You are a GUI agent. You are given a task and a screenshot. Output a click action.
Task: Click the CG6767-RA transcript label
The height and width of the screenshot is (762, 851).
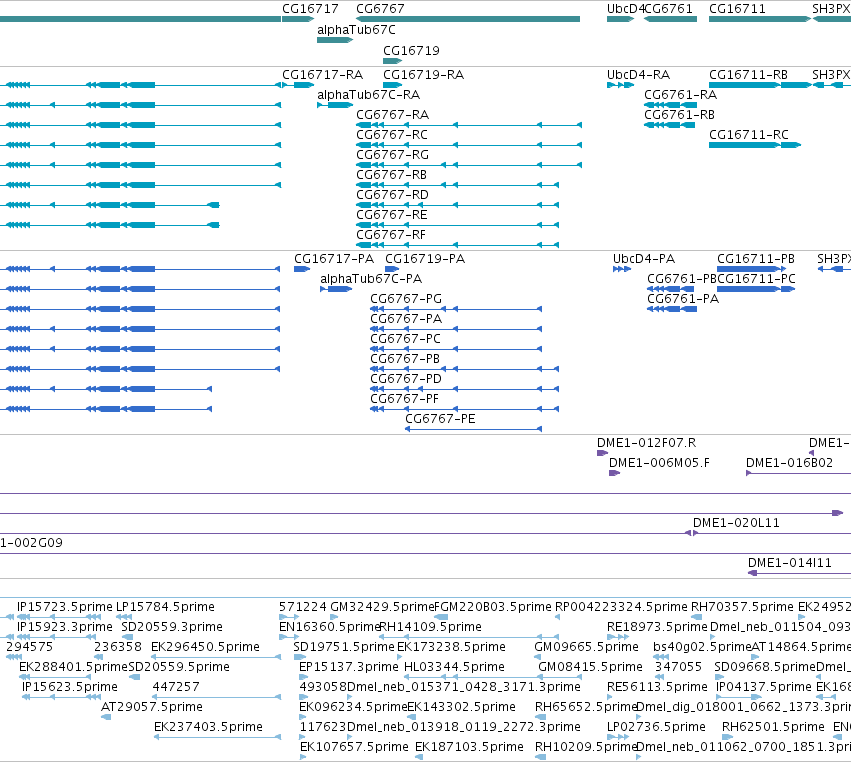click(392, 115)
